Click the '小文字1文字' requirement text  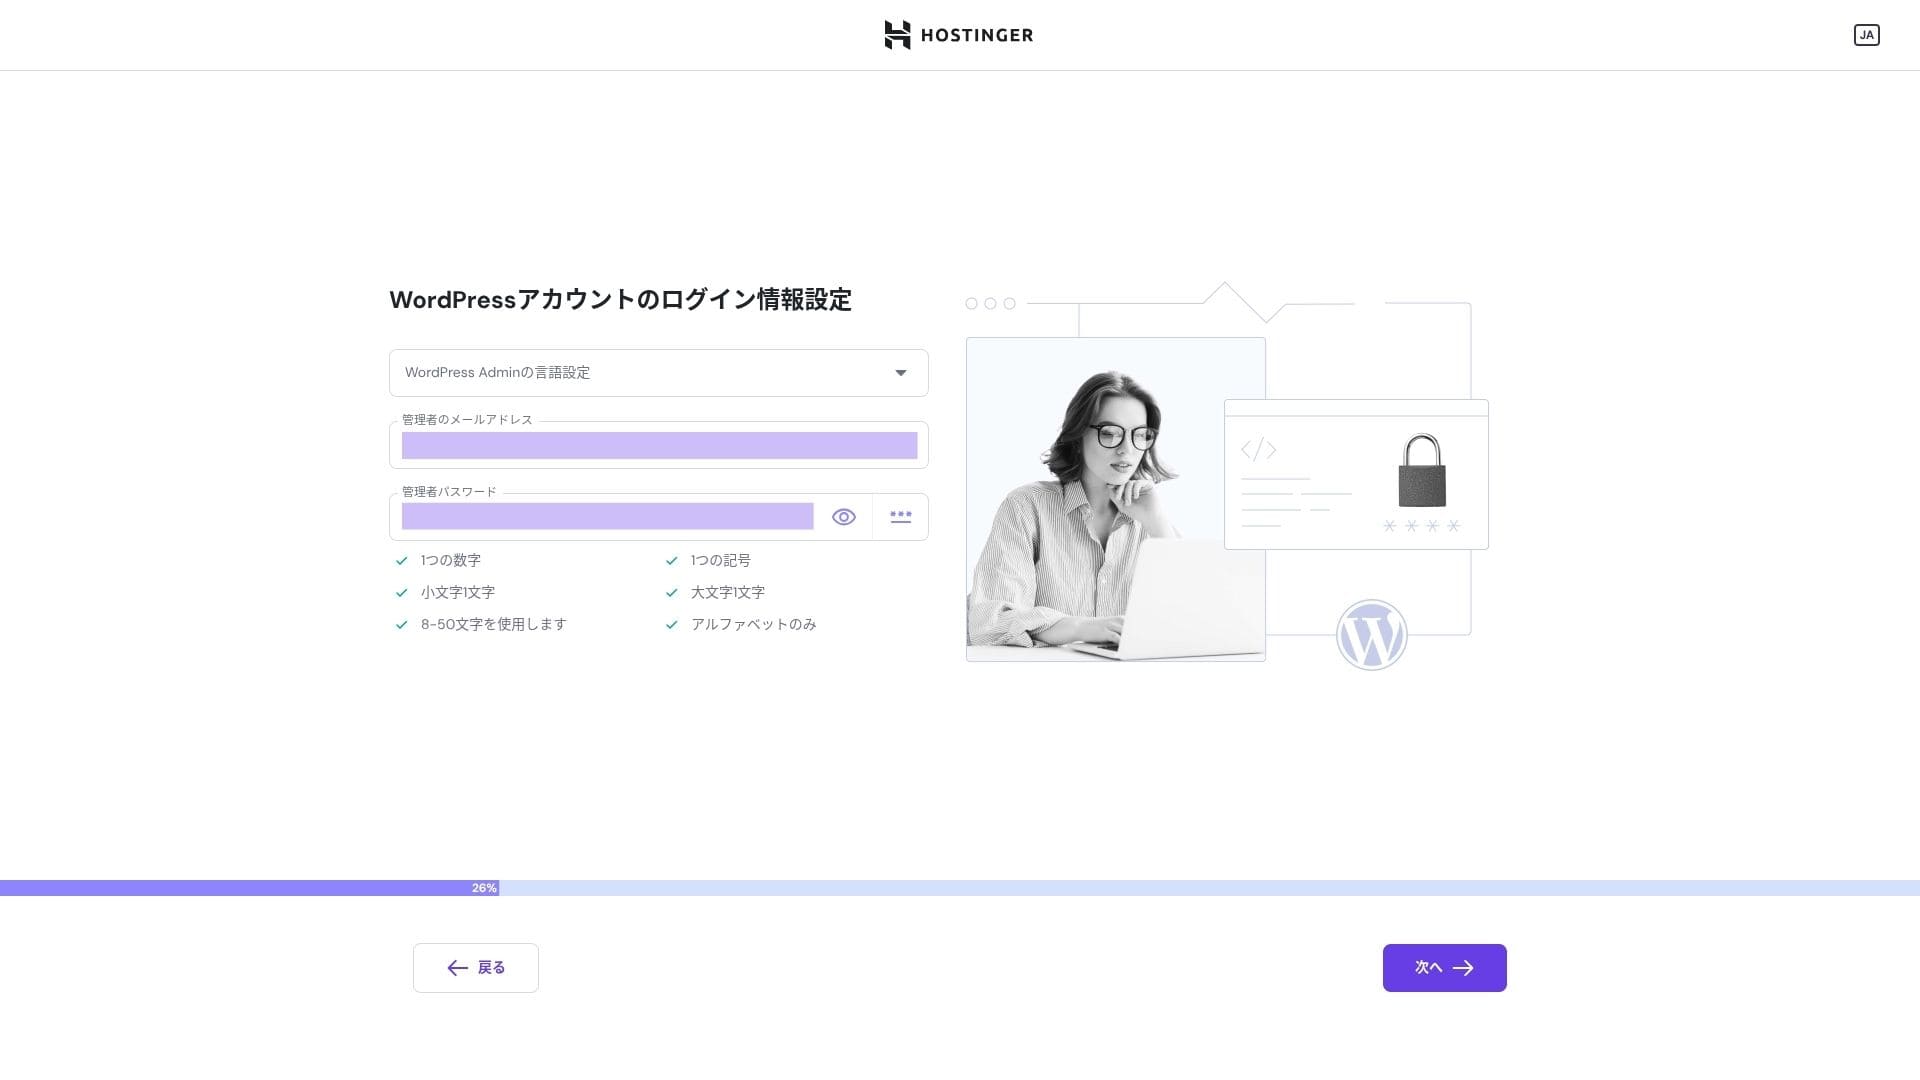(x=458, y=593)
